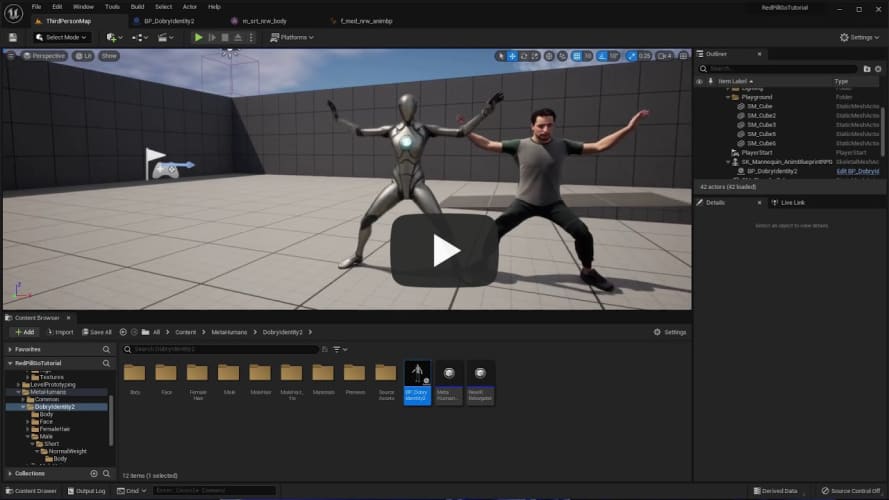Screen dimensions: 889x500
Task: Click the Edit BP_DobryIdentity2 link in Outliner
Action: pos(857,171)
